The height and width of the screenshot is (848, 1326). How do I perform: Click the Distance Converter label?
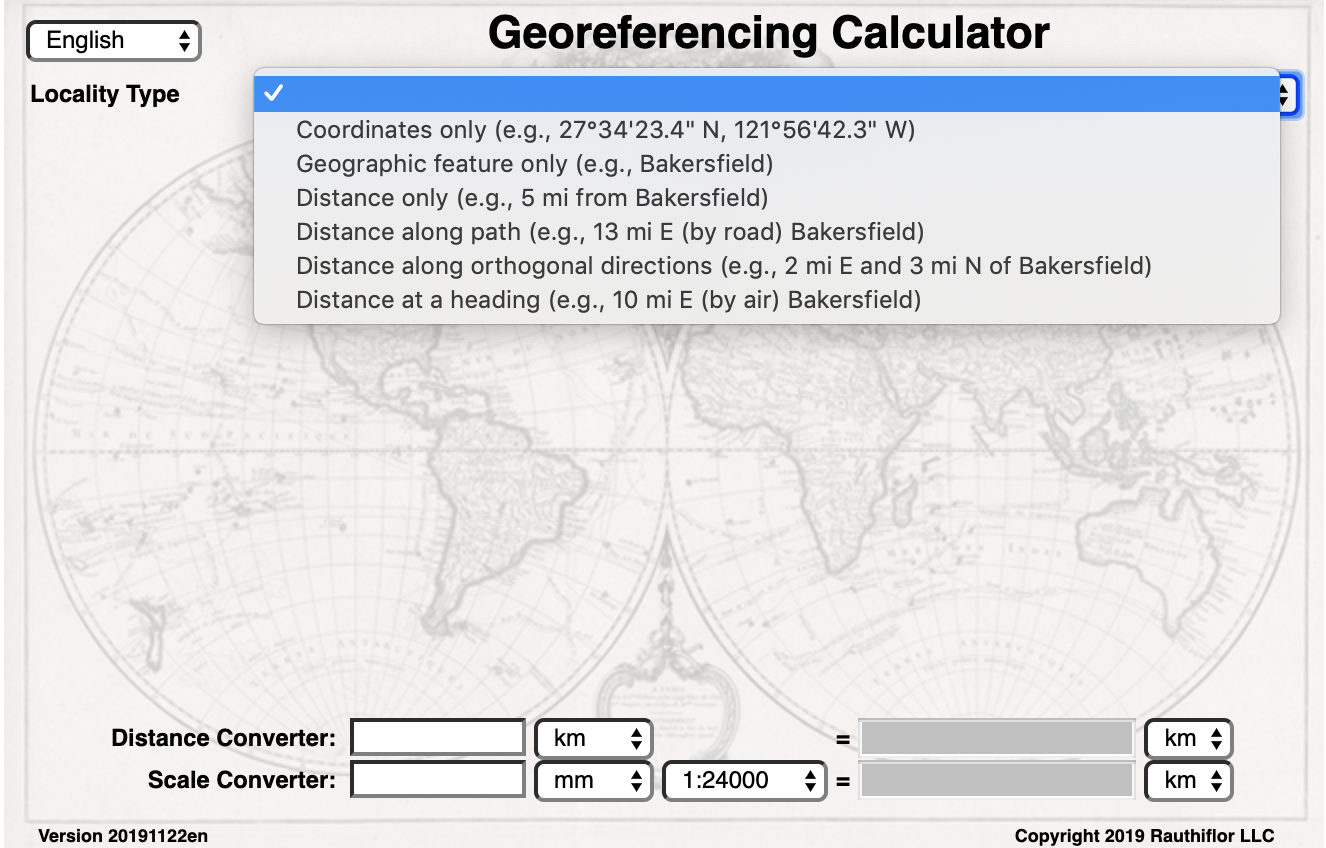coord(224,738)
